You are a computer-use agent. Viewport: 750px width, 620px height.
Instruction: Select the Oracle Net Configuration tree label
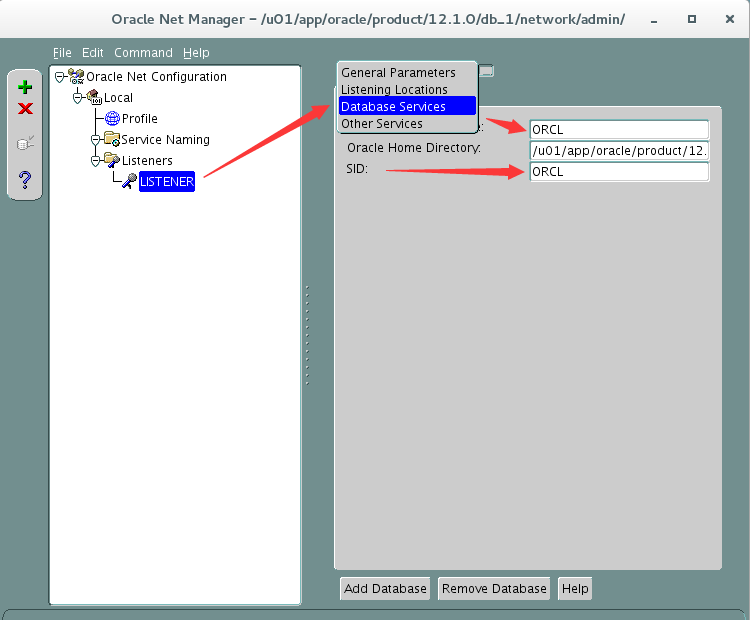coord(156,77)
